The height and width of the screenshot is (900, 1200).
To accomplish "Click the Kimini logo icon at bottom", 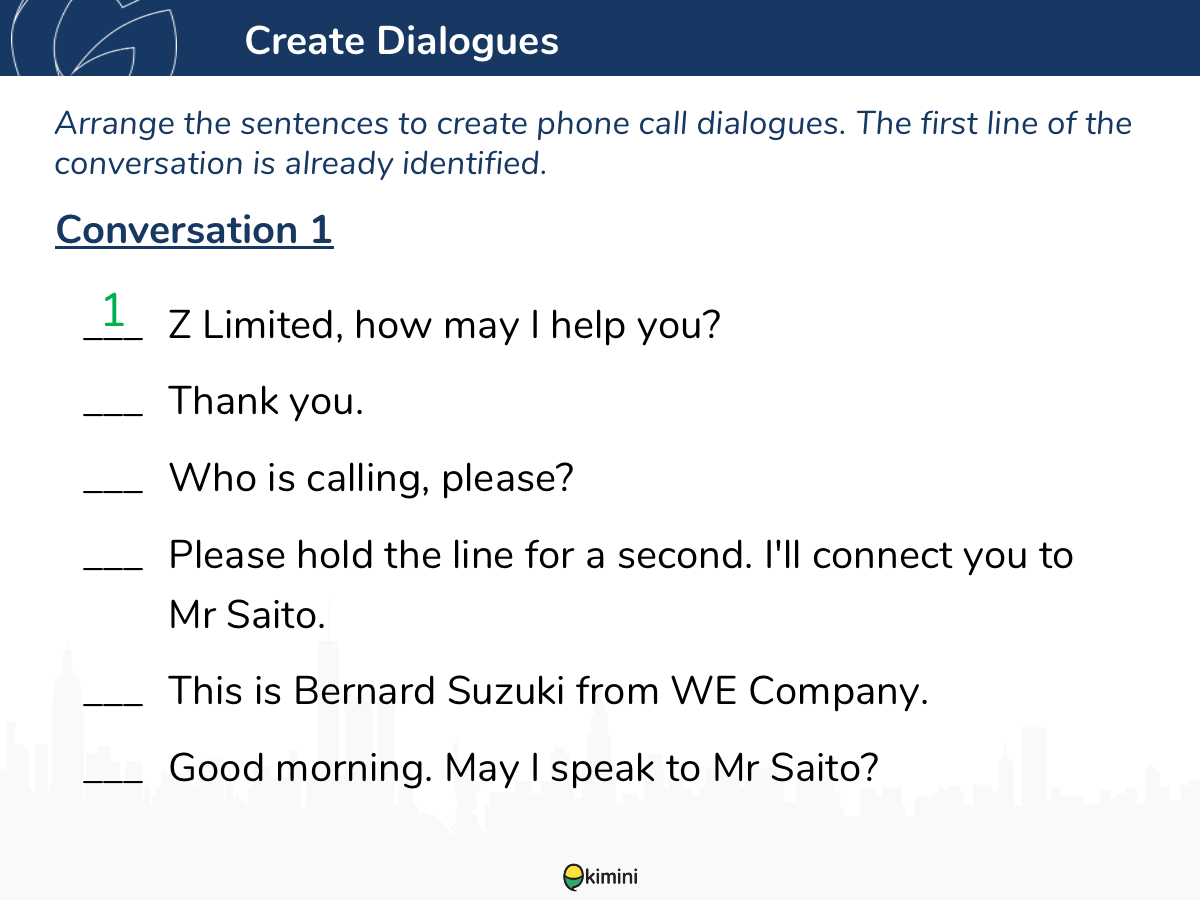I will [x=574, y=877].
